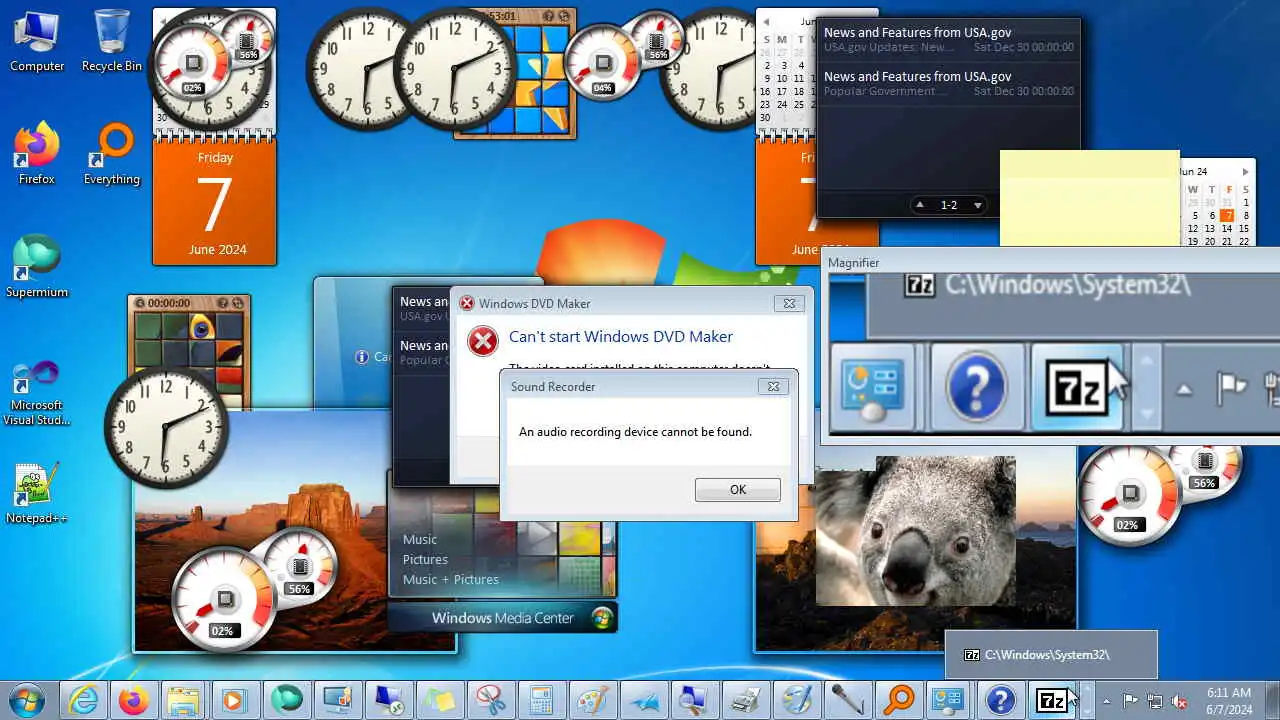The width and height of the screenshot is (1280, 720).
Task: Launch Internet Explorer from the taskbar
Action: (x=83, y=700)
